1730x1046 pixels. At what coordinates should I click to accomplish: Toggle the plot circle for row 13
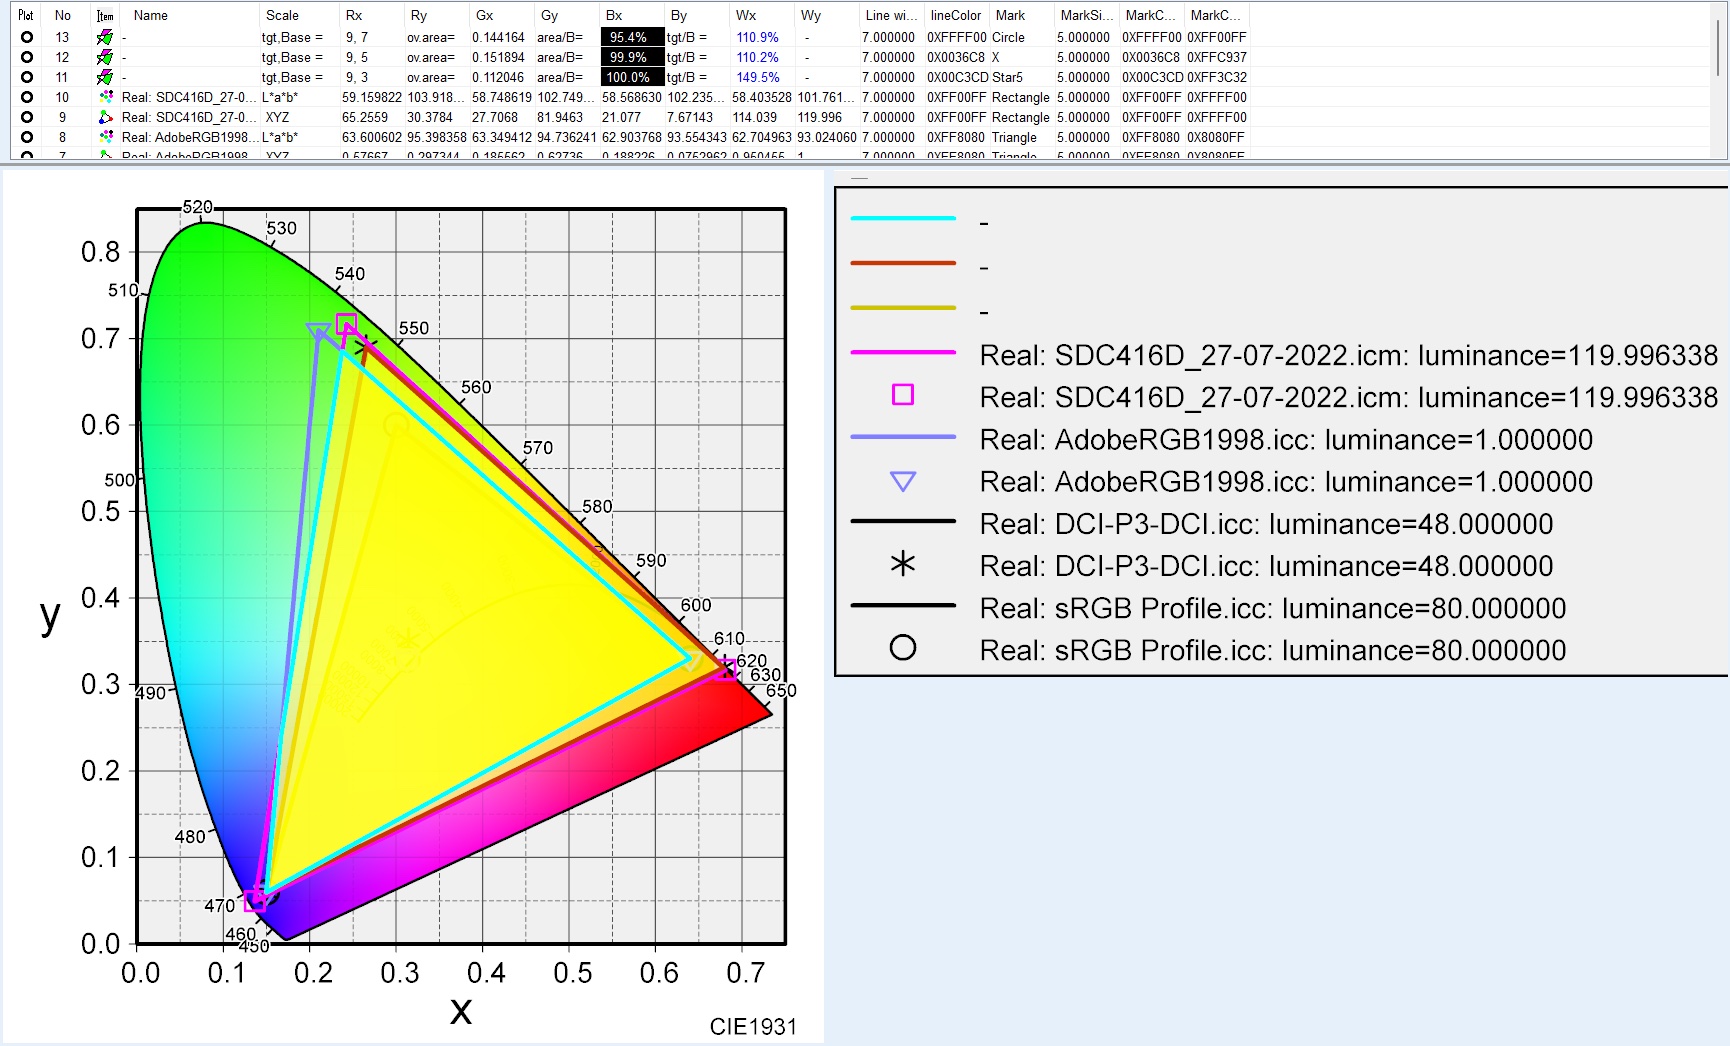coord(27,37)
